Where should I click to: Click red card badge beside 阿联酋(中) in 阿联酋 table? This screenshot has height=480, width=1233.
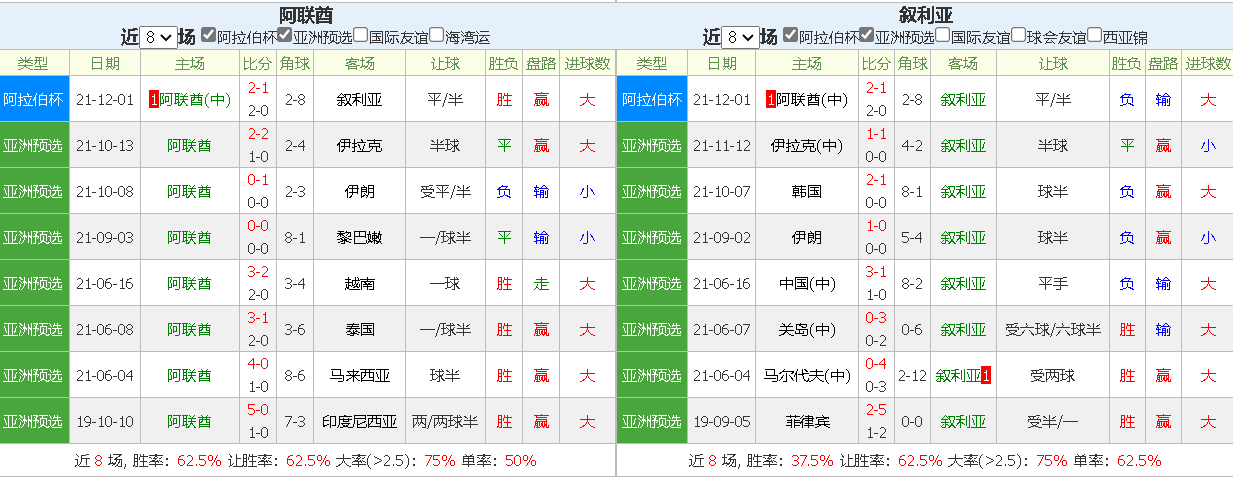(x=153, y=100)
